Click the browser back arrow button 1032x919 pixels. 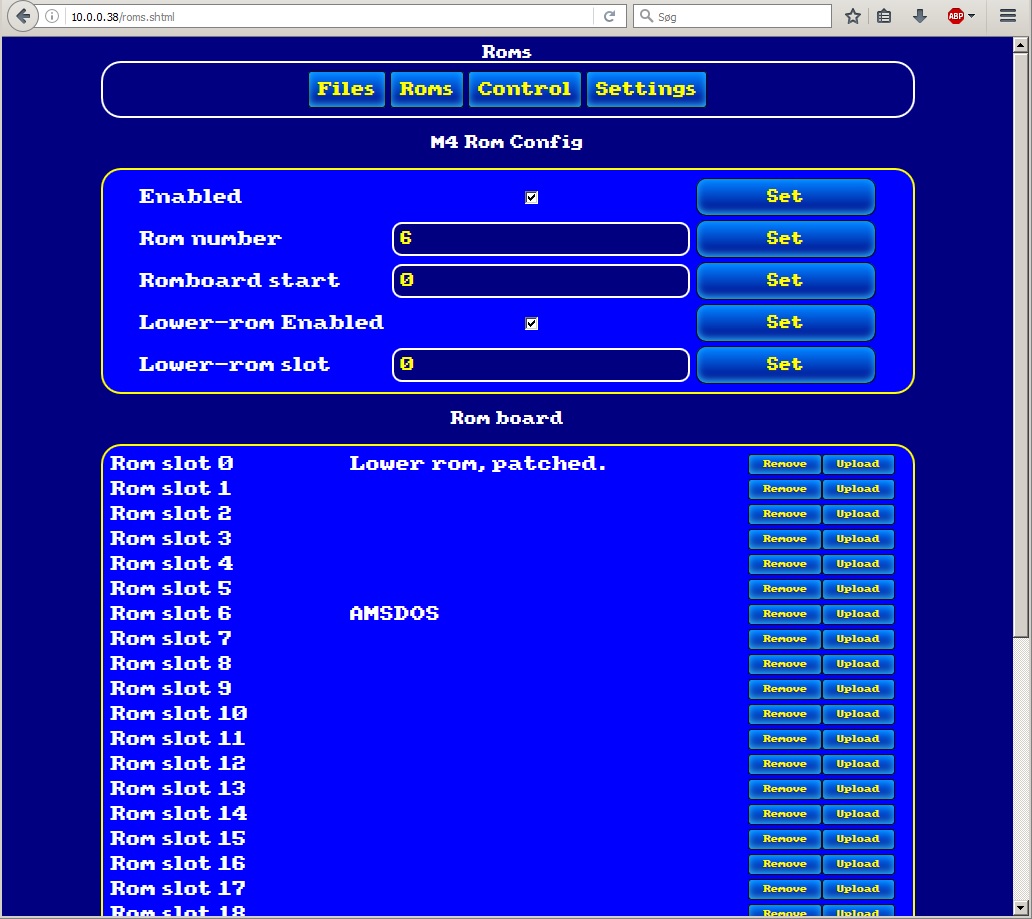[x=23, y=16]
